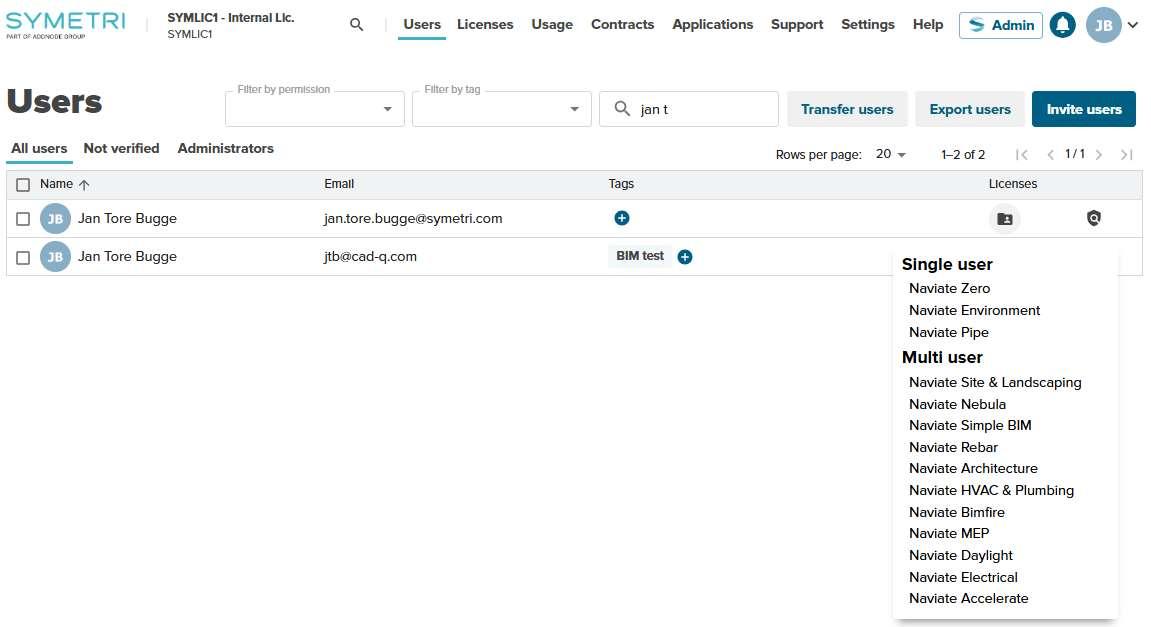This screenshot has width=1151, height=627.
Task: Select Naviate Nebula
Action: coord(957,405)
